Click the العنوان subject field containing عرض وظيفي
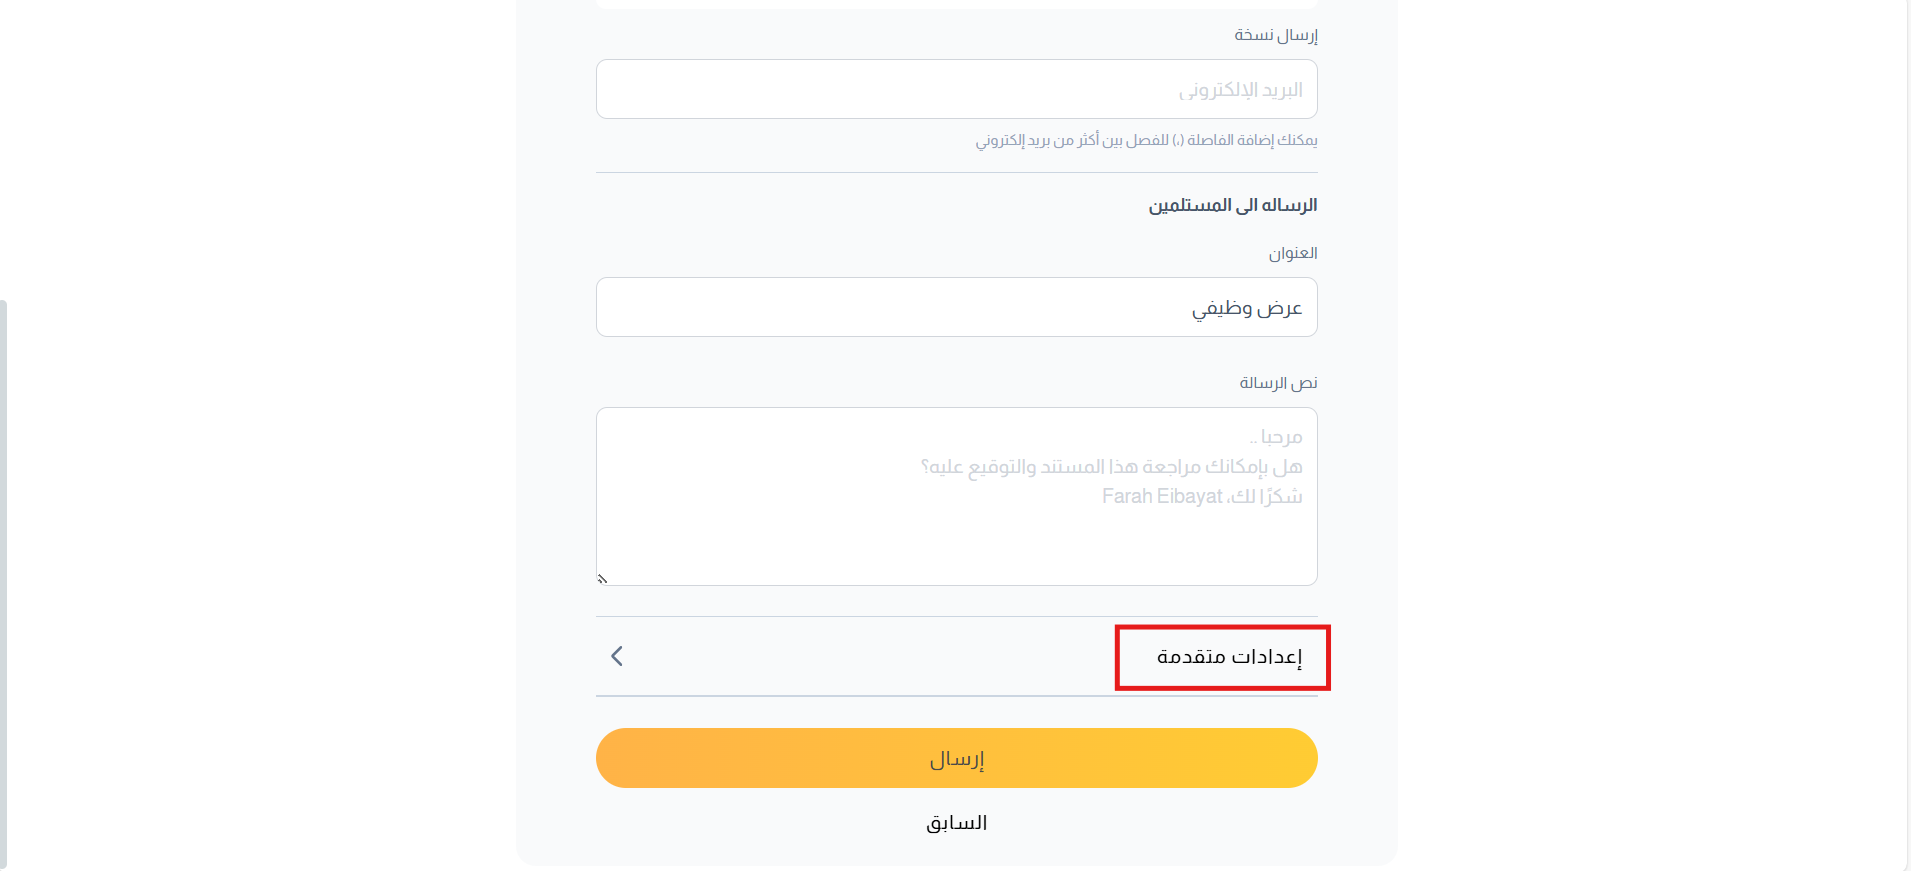 (956, 307)
